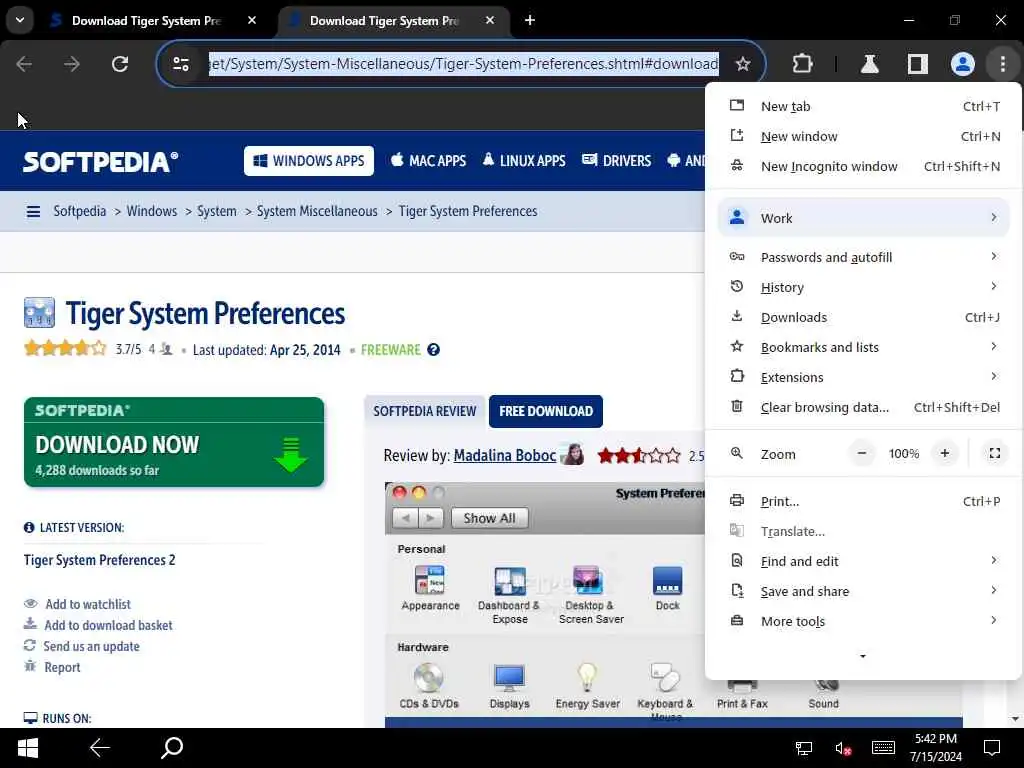
Task: Open the on-screen keyboard tray icon
Action: coord(883,748)
